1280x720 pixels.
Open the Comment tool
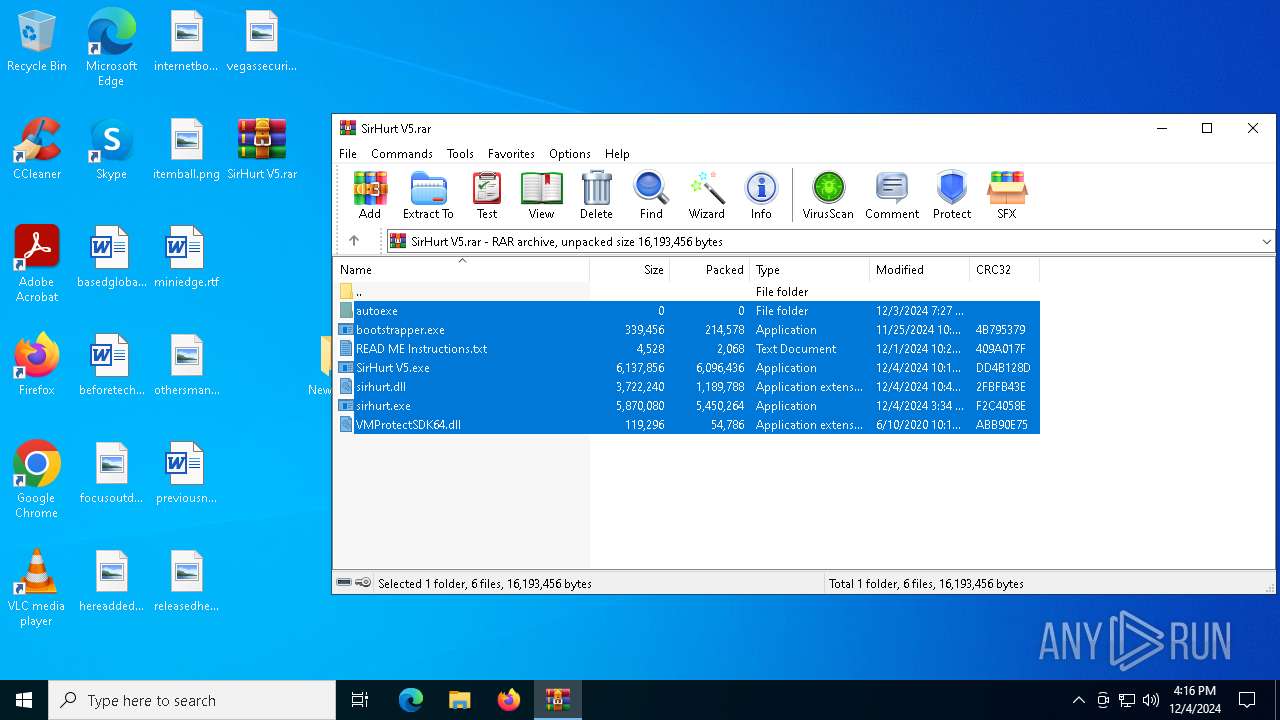[x=892, y=195]
